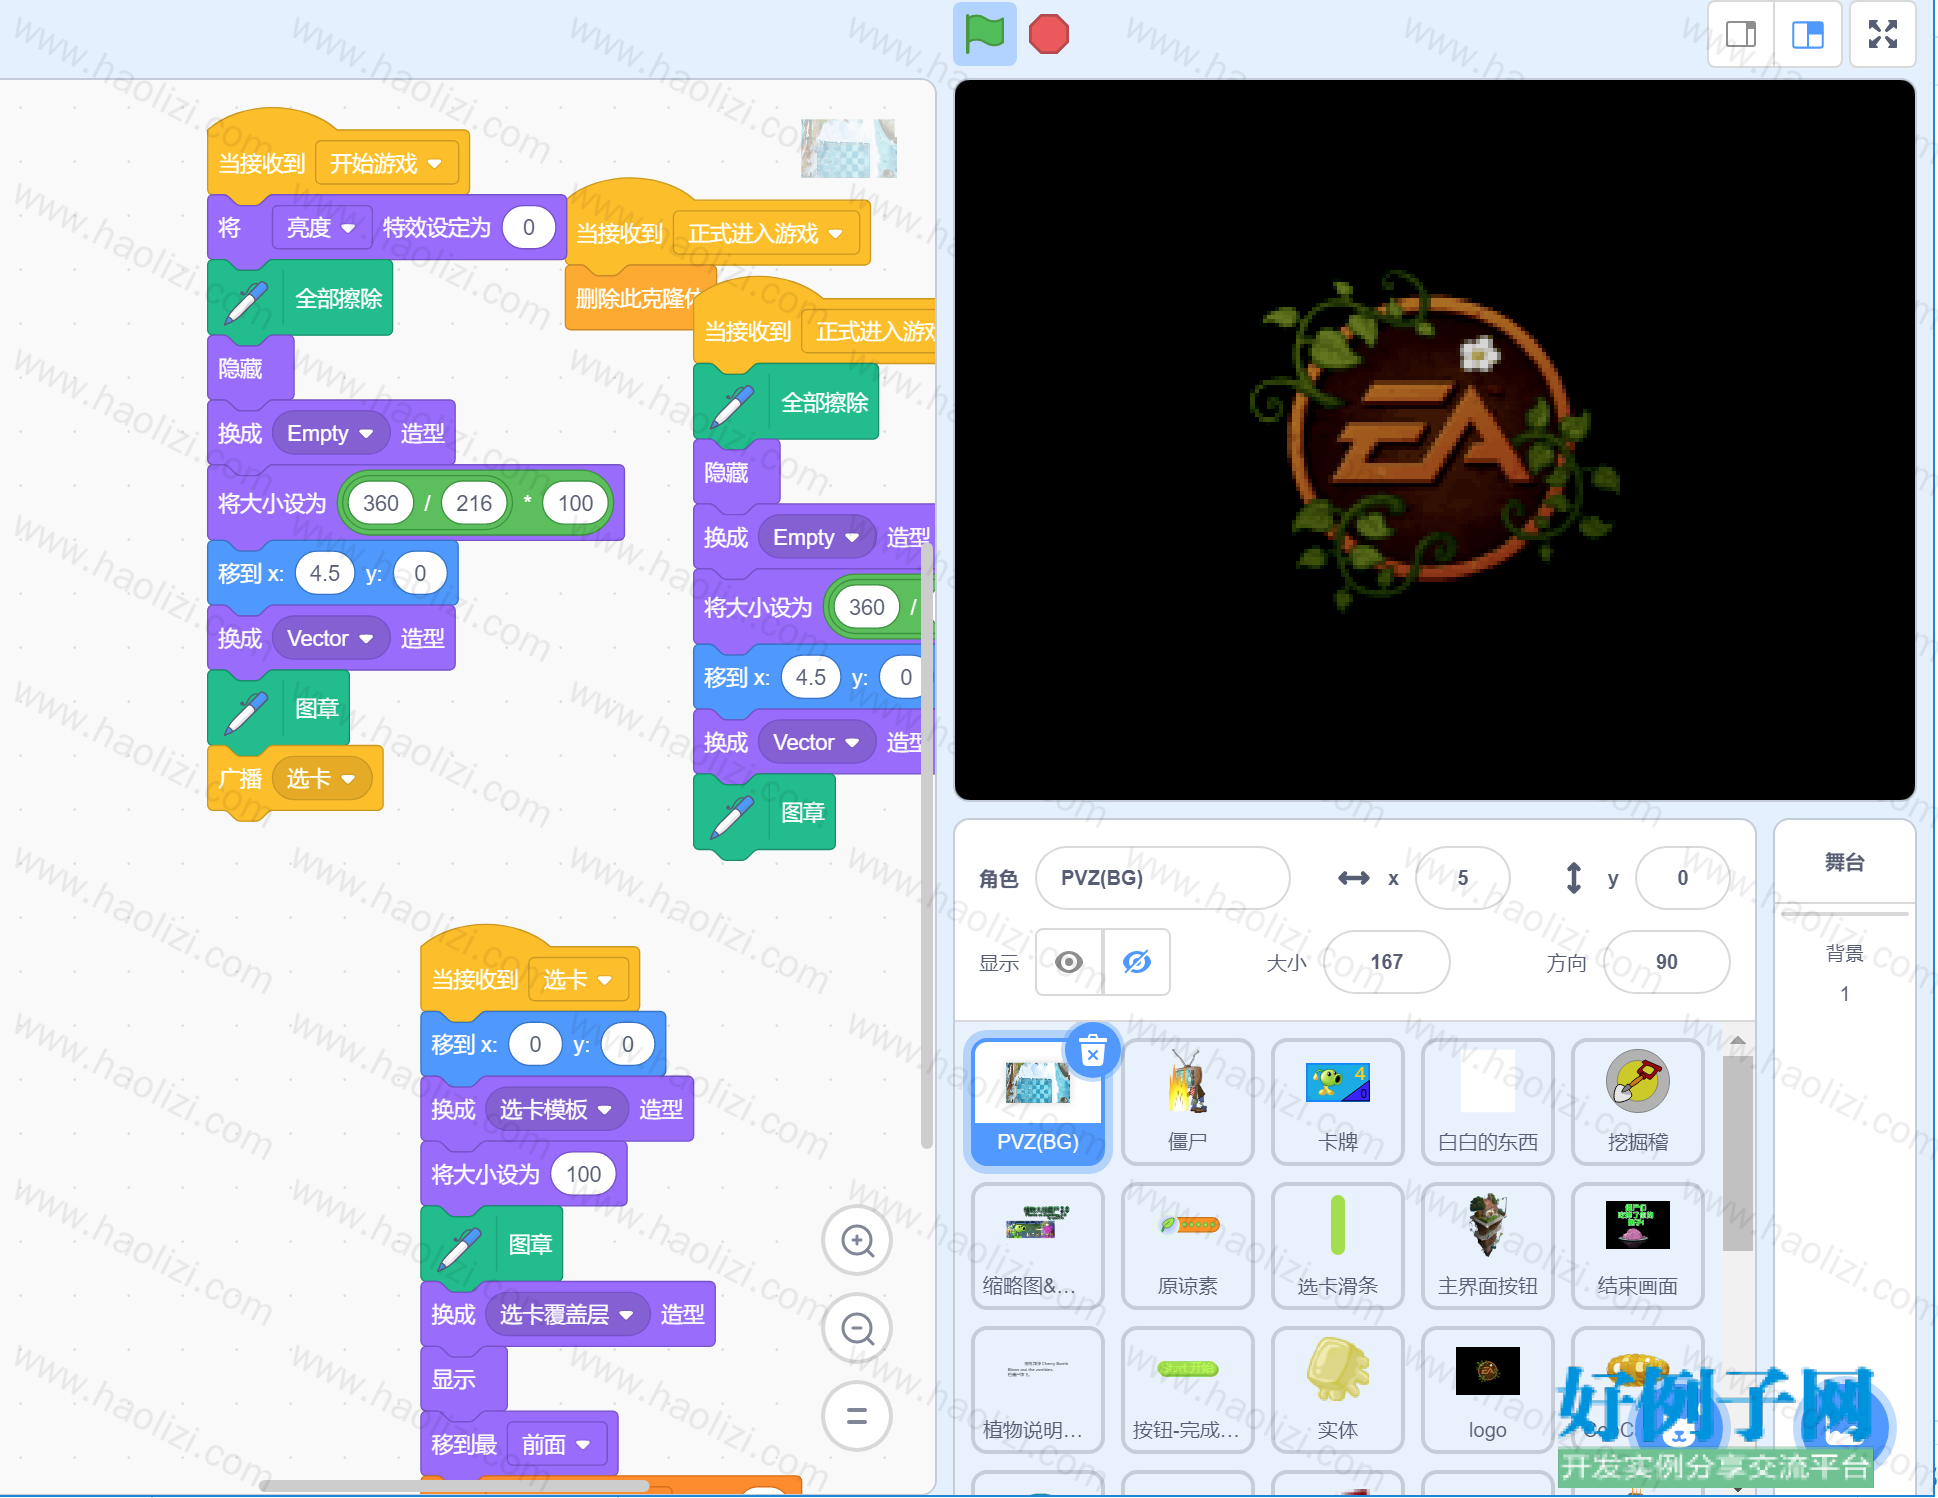This screenshot has height=1498, width=1938.
Task: Delete the PVZ(BG) sprite via trash icon
Action: tap(1093, 1049)
